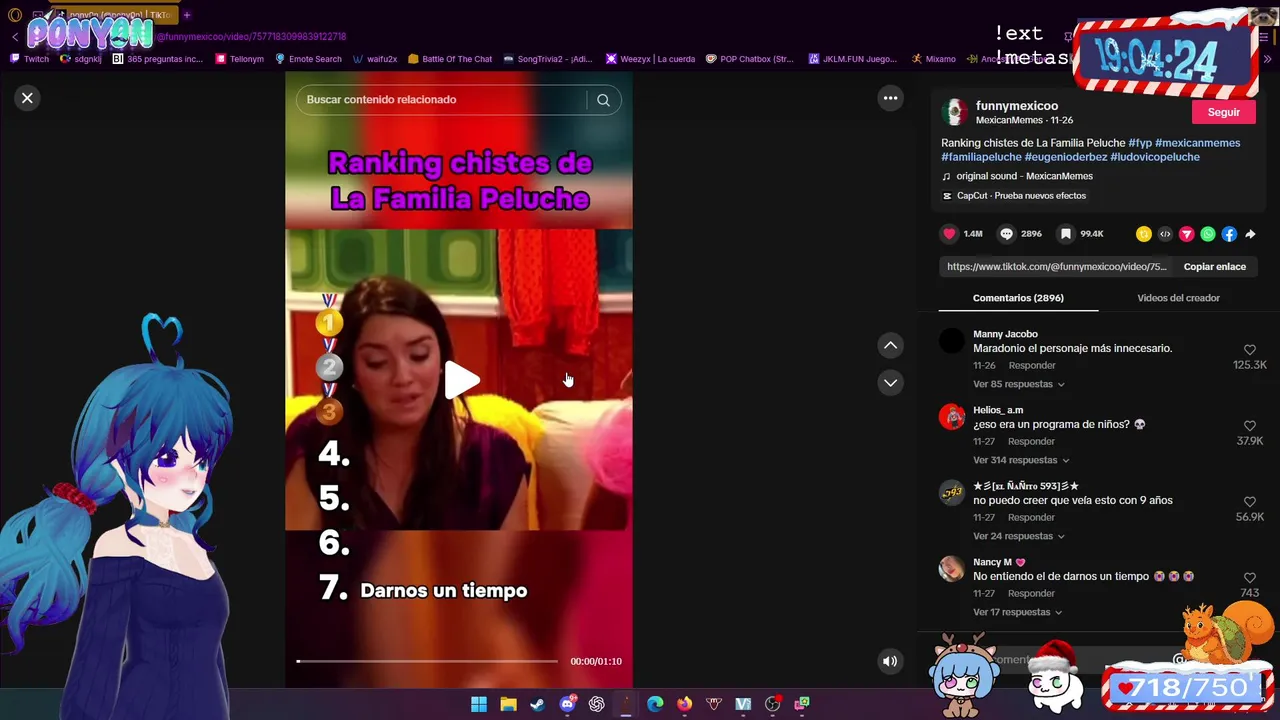1280x720 pixels.
Task: Open Firefox from the taskbar
Action: pos(684,704)
